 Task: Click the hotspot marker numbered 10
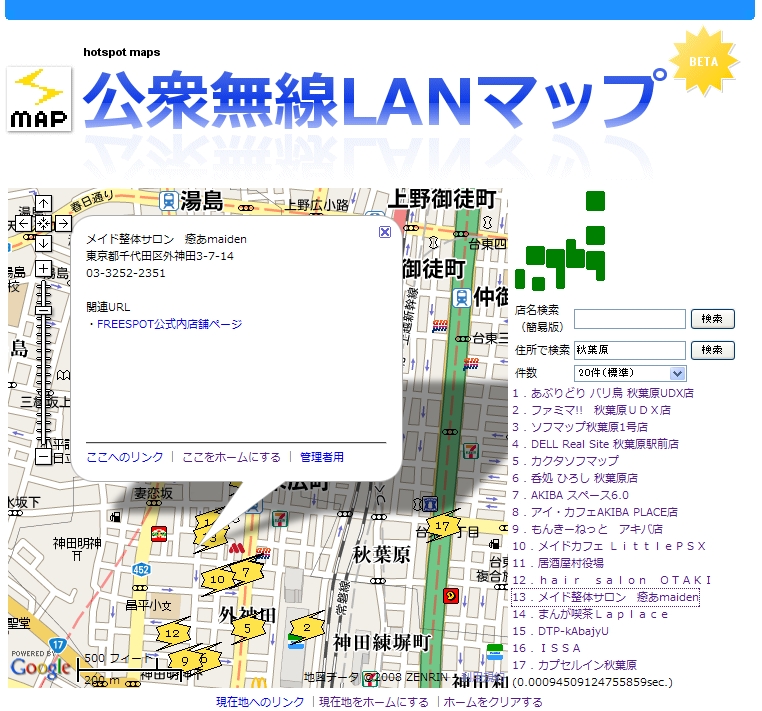[217, 579]
